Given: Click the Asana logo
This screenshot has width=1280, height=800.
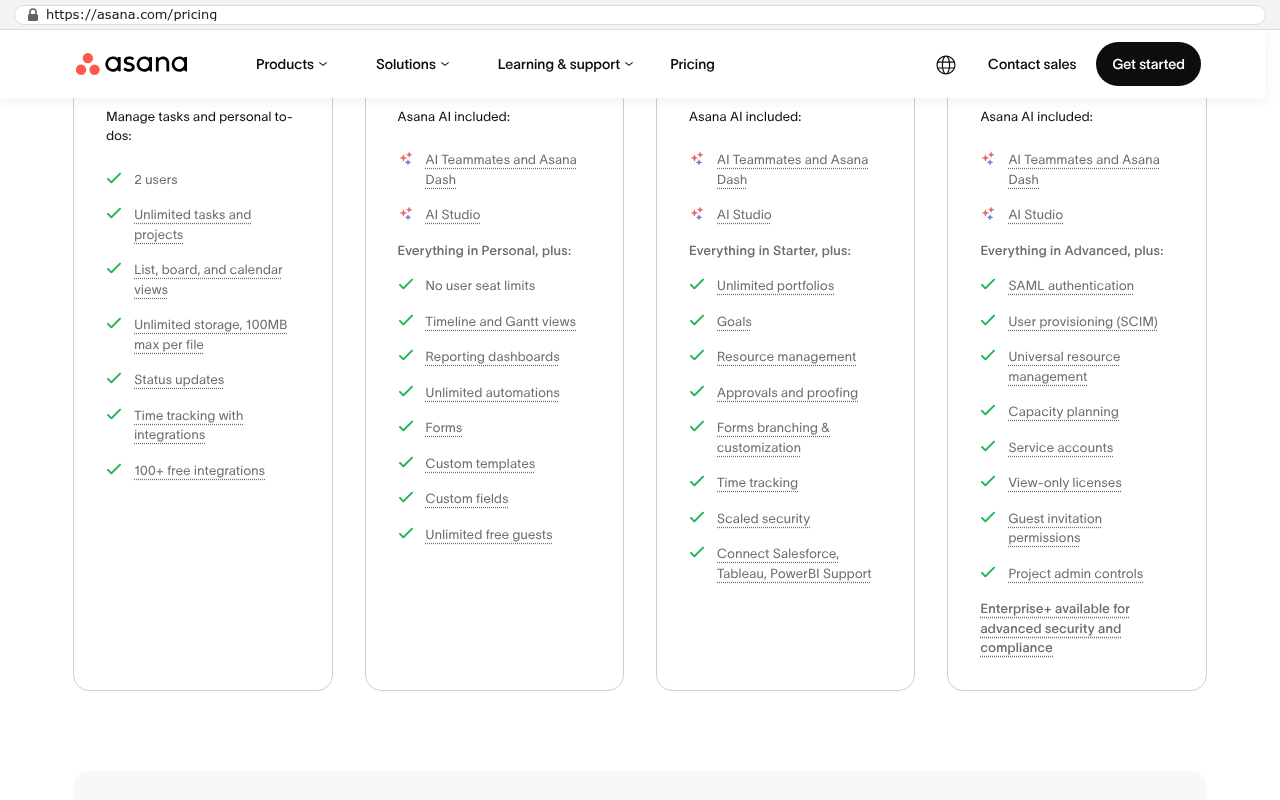Looking at the screenshot, I should click(x=131, y=64).
